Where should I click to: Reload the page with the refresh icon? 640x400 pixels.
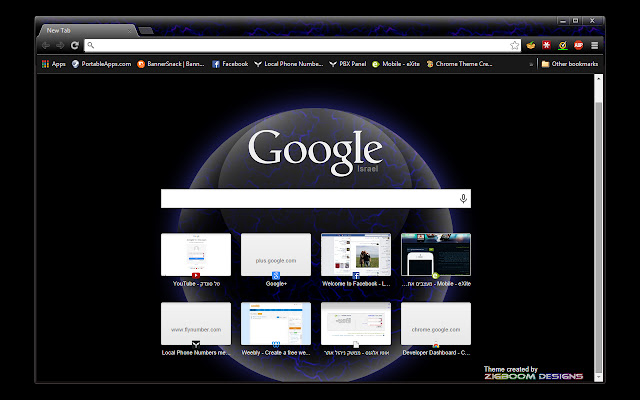point(74,45)
